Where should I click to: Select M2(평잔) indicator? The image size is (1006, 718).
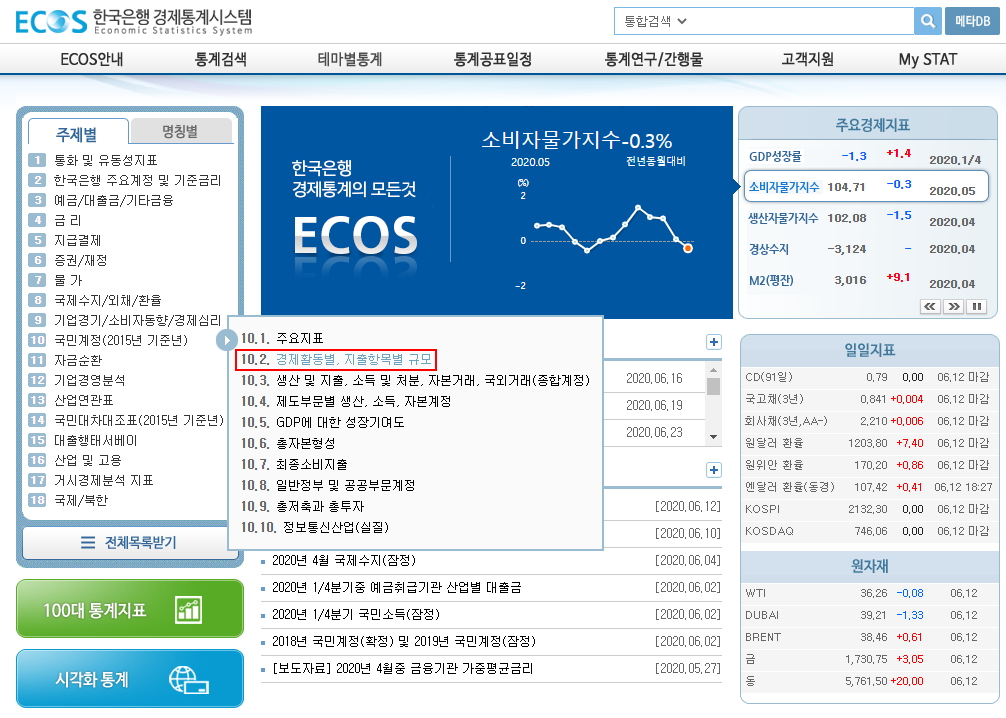point(771,280)
